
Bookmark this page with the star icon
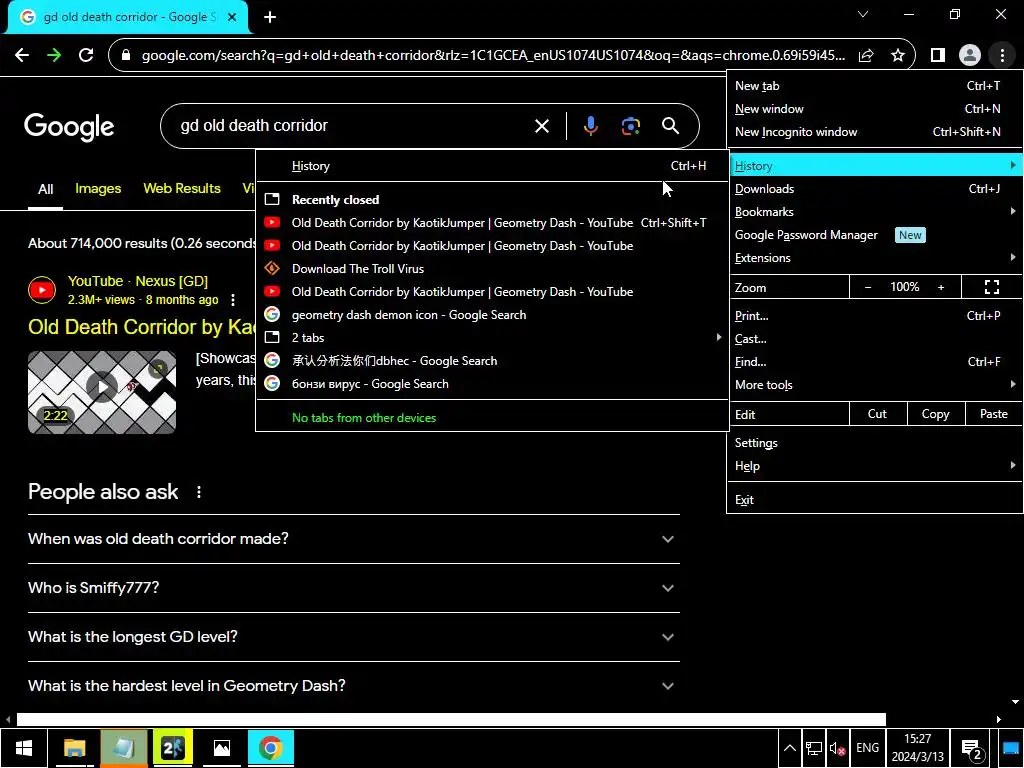pos(898,56)
